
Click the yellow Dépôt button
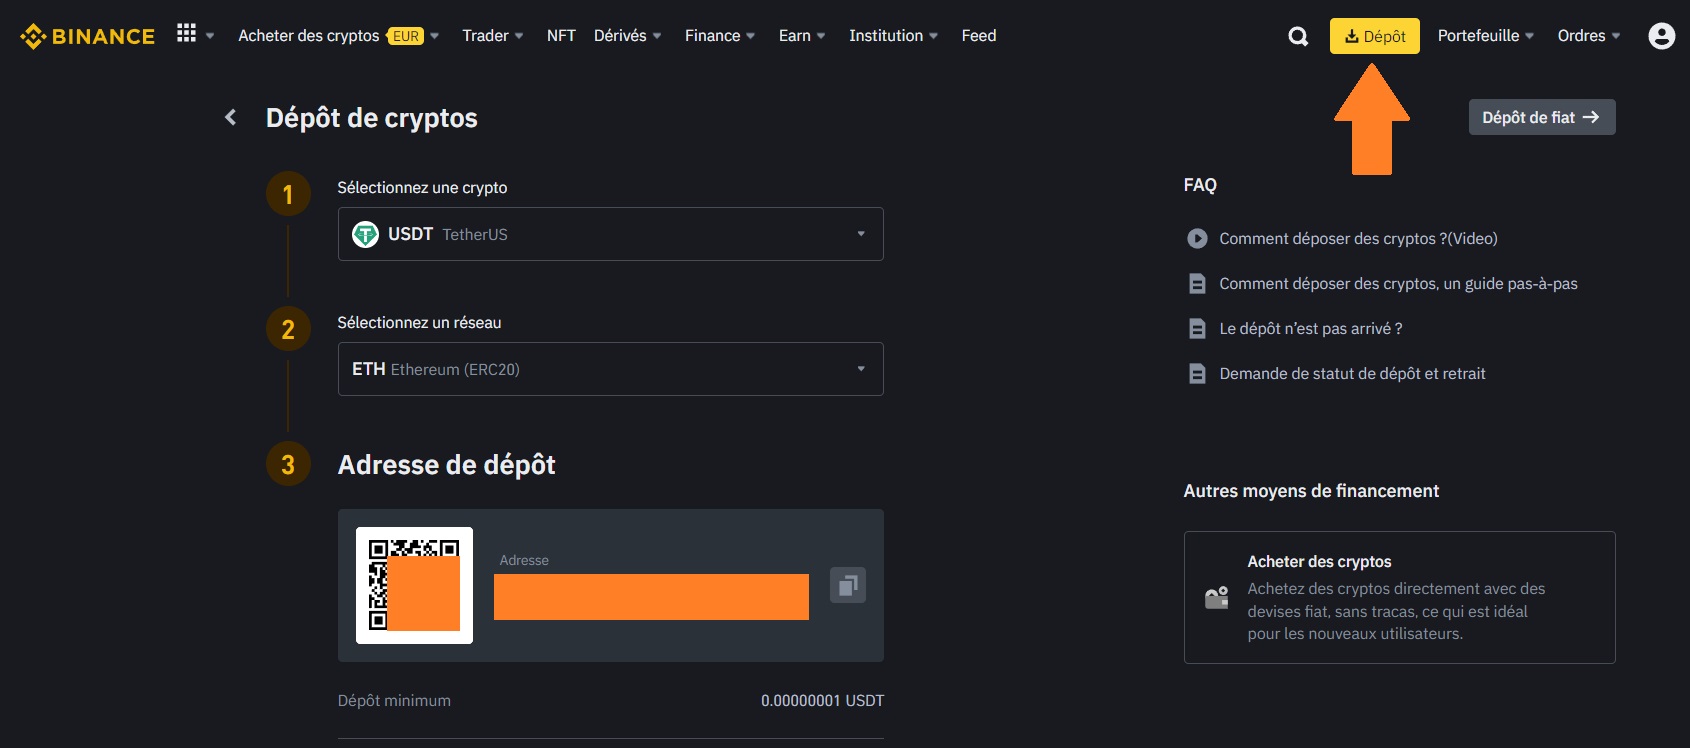[x=1375, y=36]
